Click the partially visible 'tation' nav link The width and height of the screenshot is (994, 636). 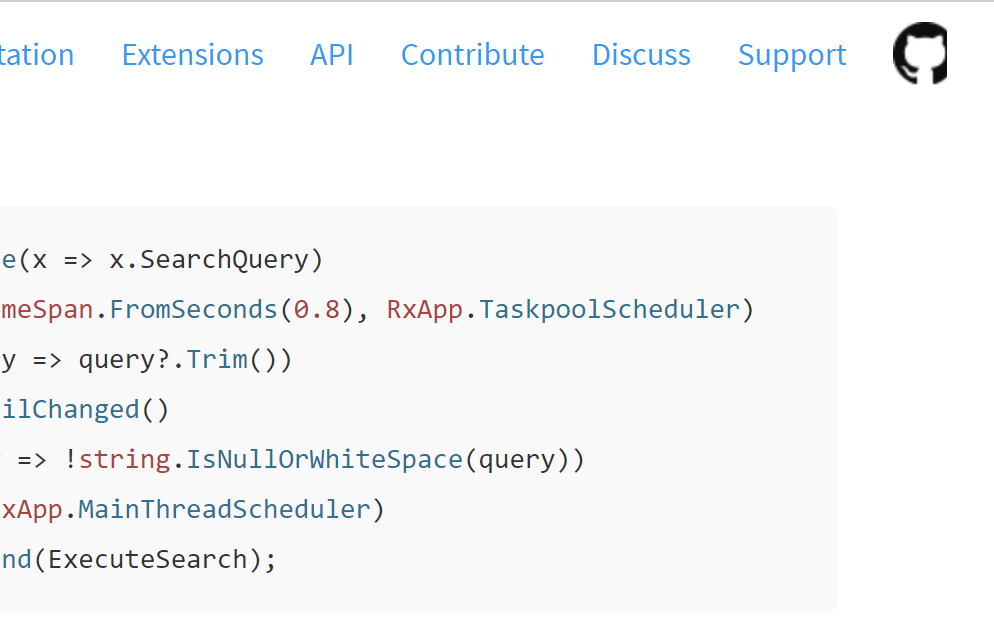[x=37, y=55]
